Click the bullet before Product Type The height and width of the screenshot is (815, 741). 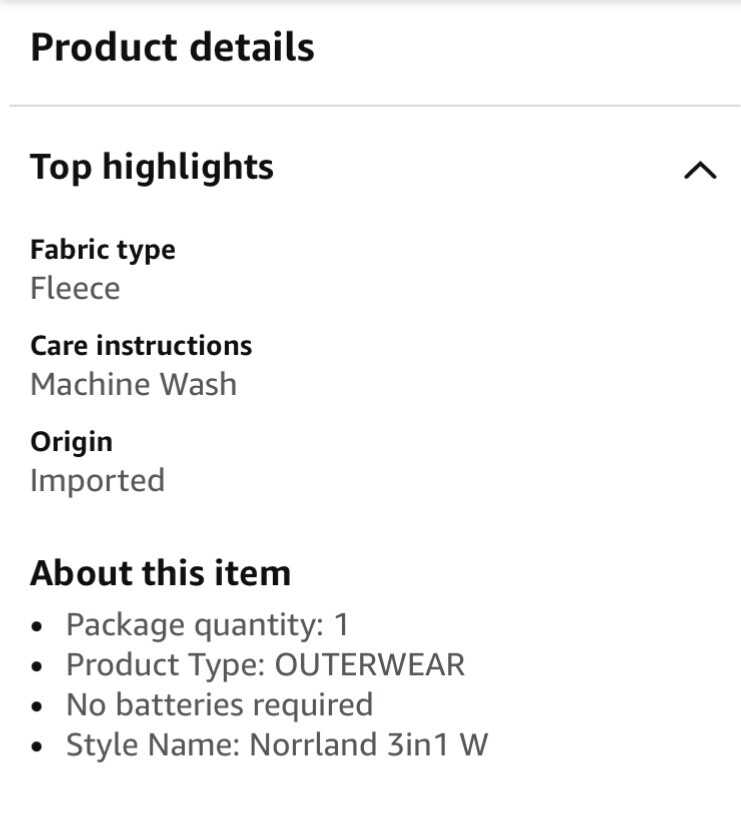[38, 667]
